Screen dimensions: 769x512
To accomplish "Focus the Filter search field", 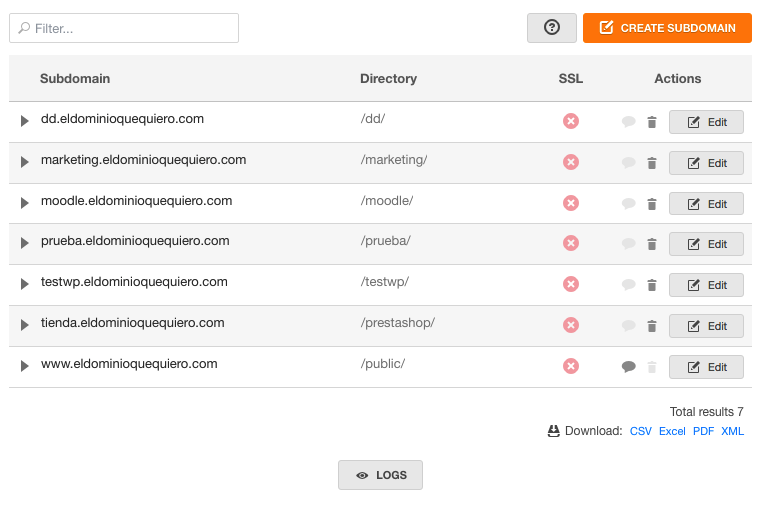I will pyautogui.click(x=124, y=28).
